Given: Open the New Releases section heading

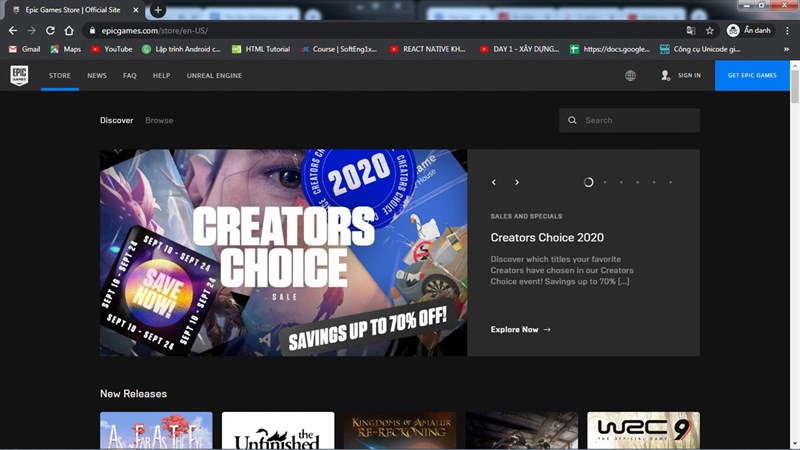Looking at the screenshot, I should coord(133,394).
